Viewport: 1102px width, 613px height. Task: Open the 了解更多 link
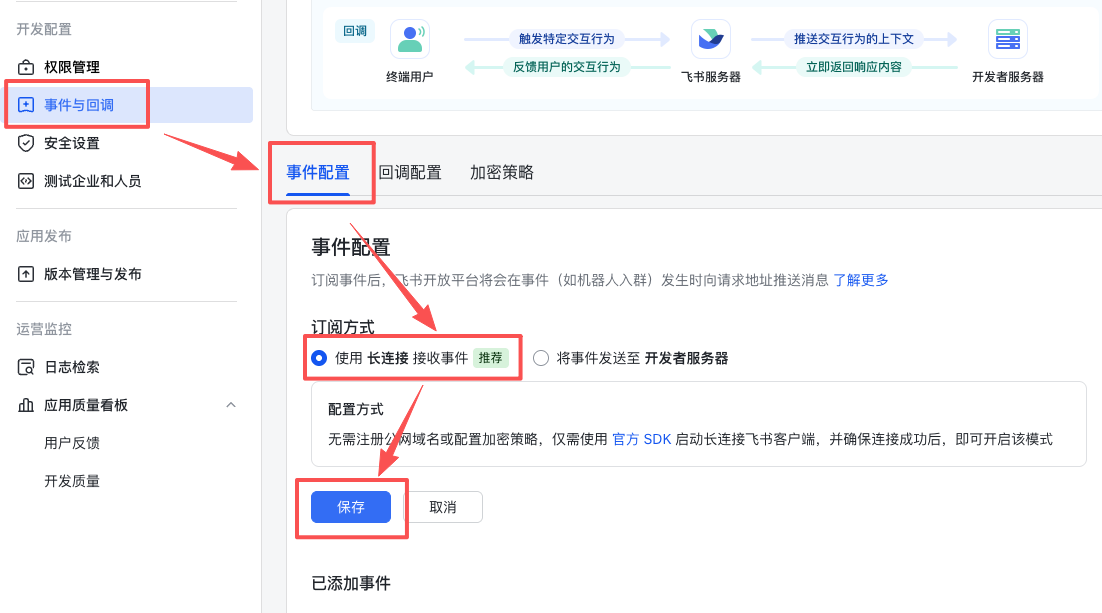tap(860, 280)
